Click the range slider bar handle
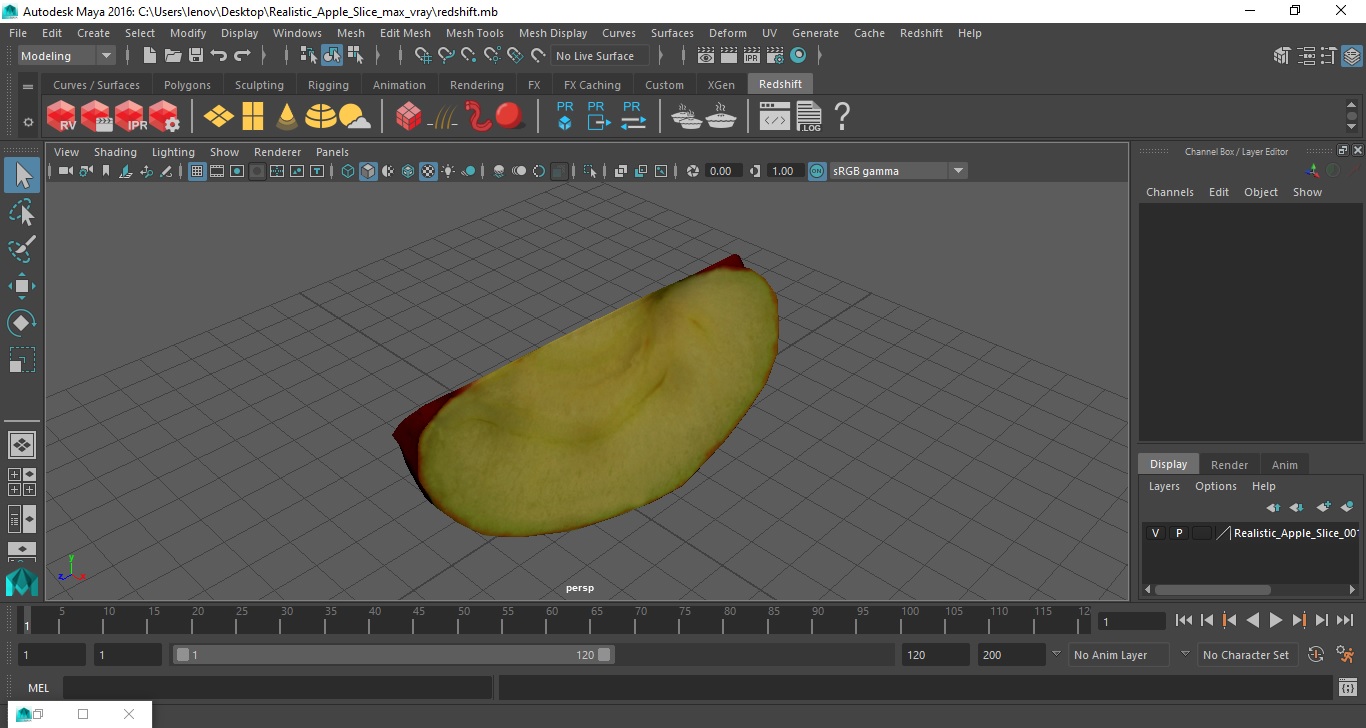This screenshot has height=728, width=1366. (x=394, y=655)
